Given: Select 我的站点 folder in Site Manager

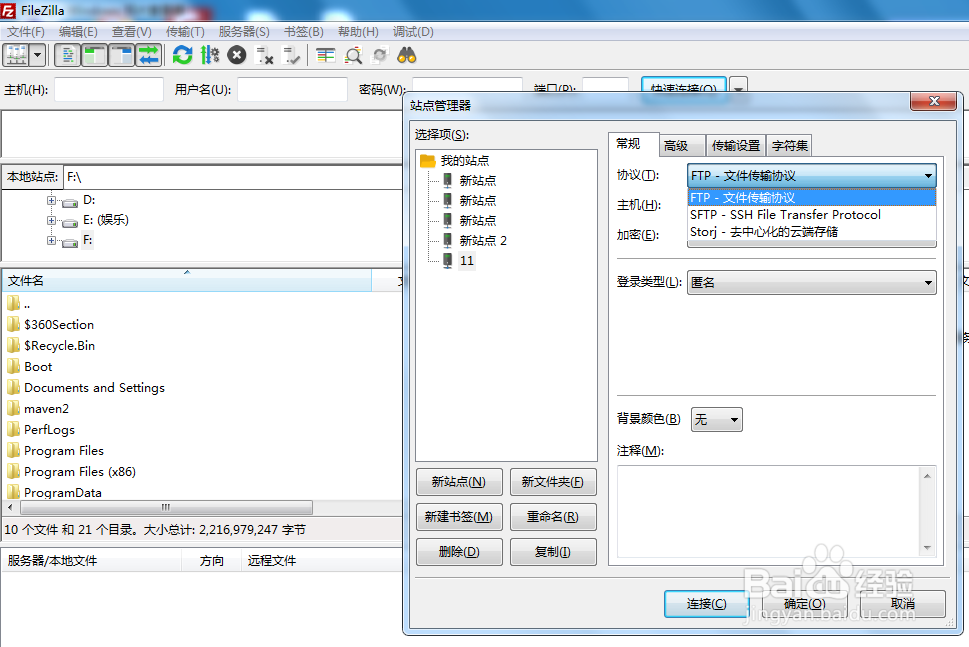Looking at the screenshot, I should click(465, 161).
